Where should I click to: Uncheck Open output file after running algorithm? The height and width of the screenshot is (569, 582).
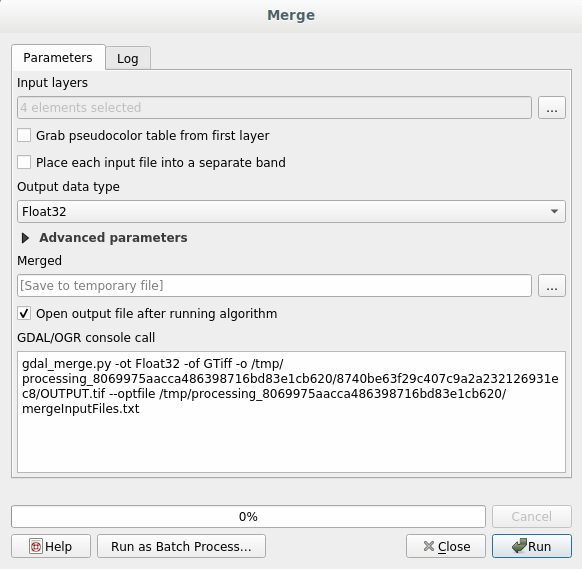pos(24,314)
